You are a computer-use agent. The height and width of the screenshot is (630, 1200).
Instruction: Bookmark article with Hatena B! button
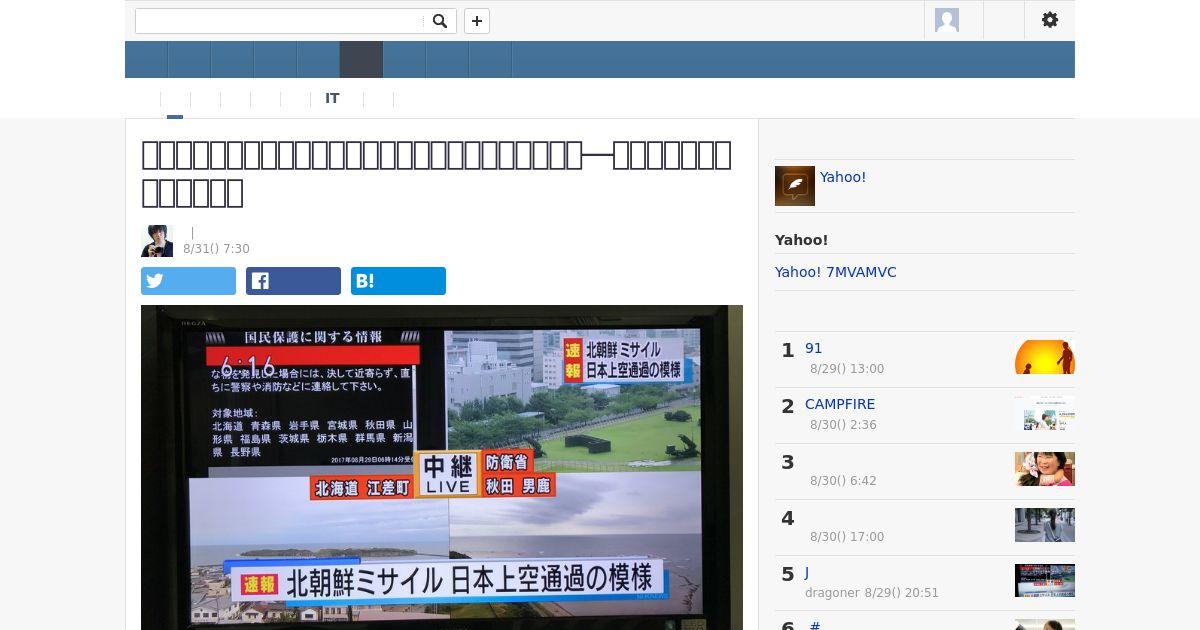pos(398,281)
